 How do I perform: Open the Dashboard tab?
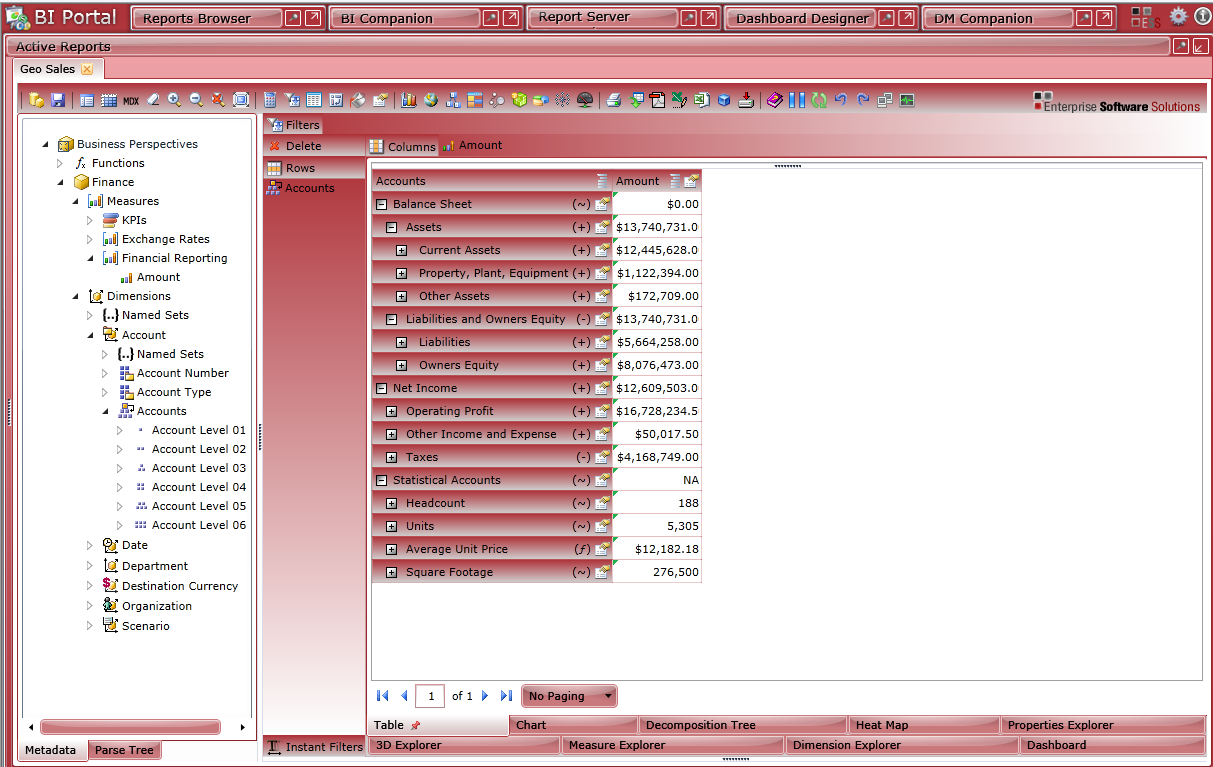point(1111,745)
